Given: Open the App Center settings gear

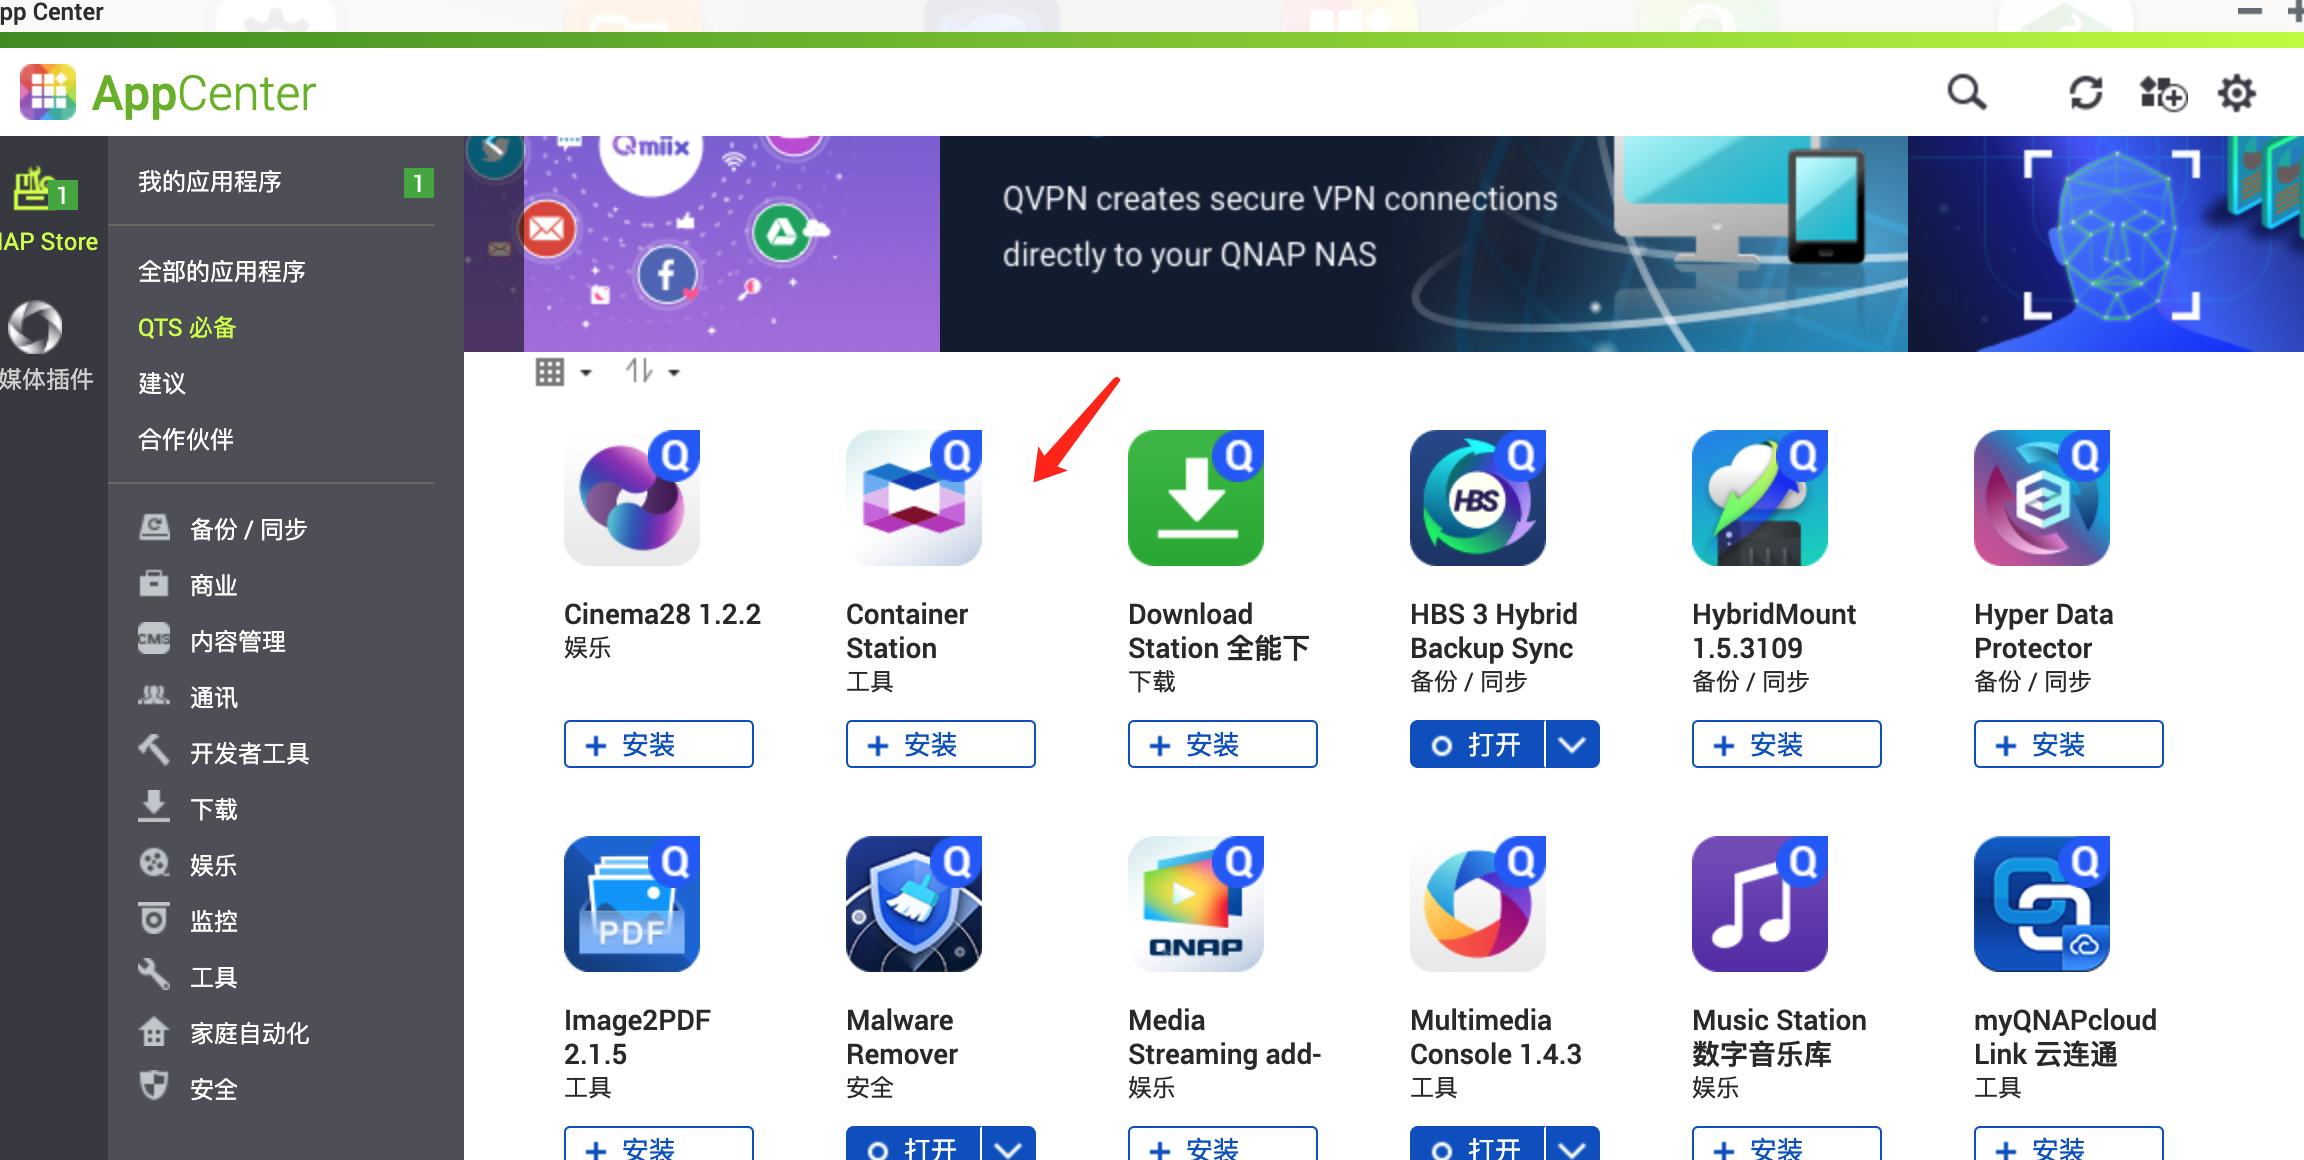Looking at the screenshot, I should click(2237, 93).
